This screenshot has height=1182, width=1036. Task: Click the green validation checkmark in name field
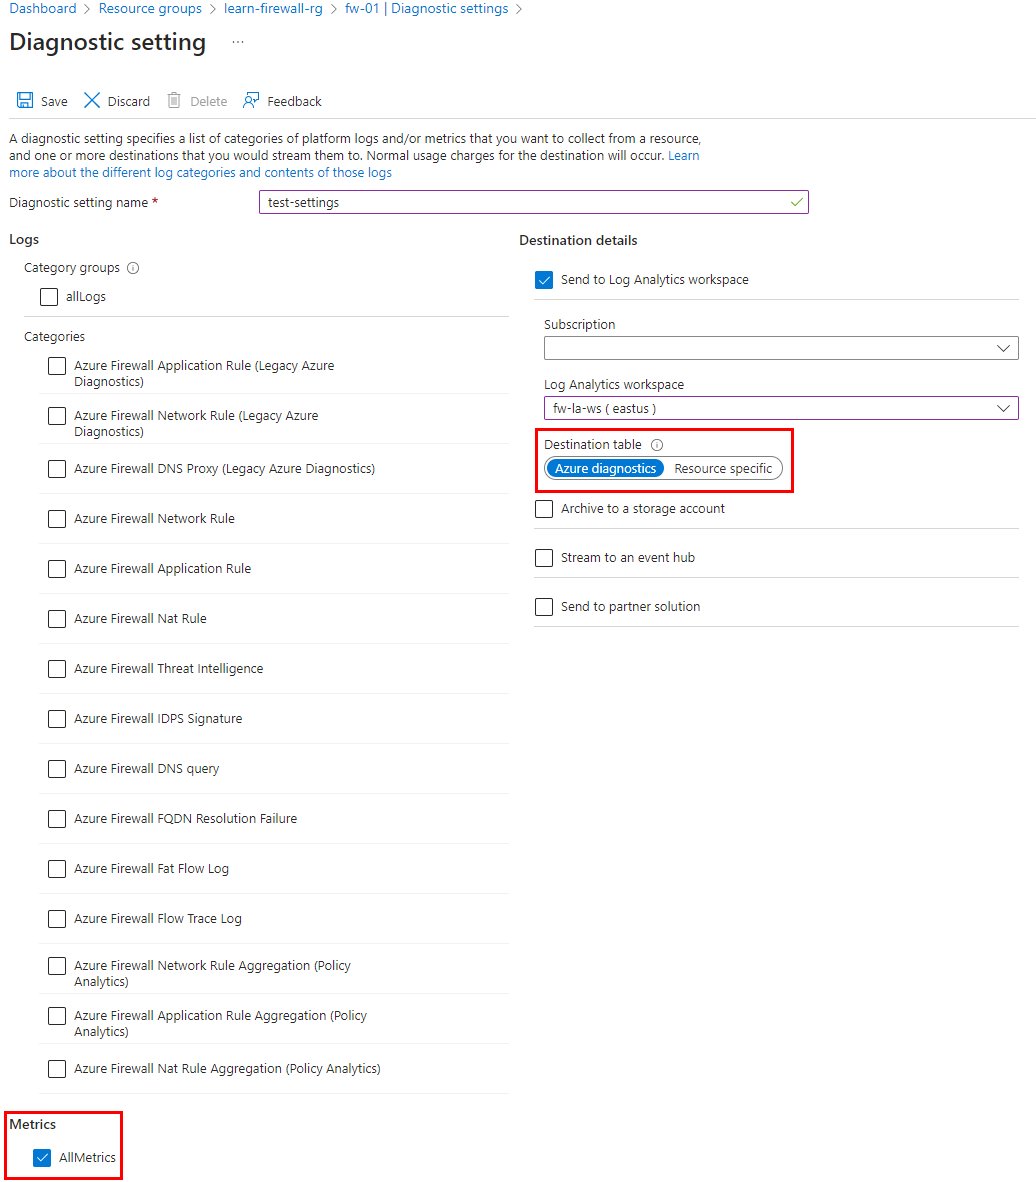click(795, 201)
